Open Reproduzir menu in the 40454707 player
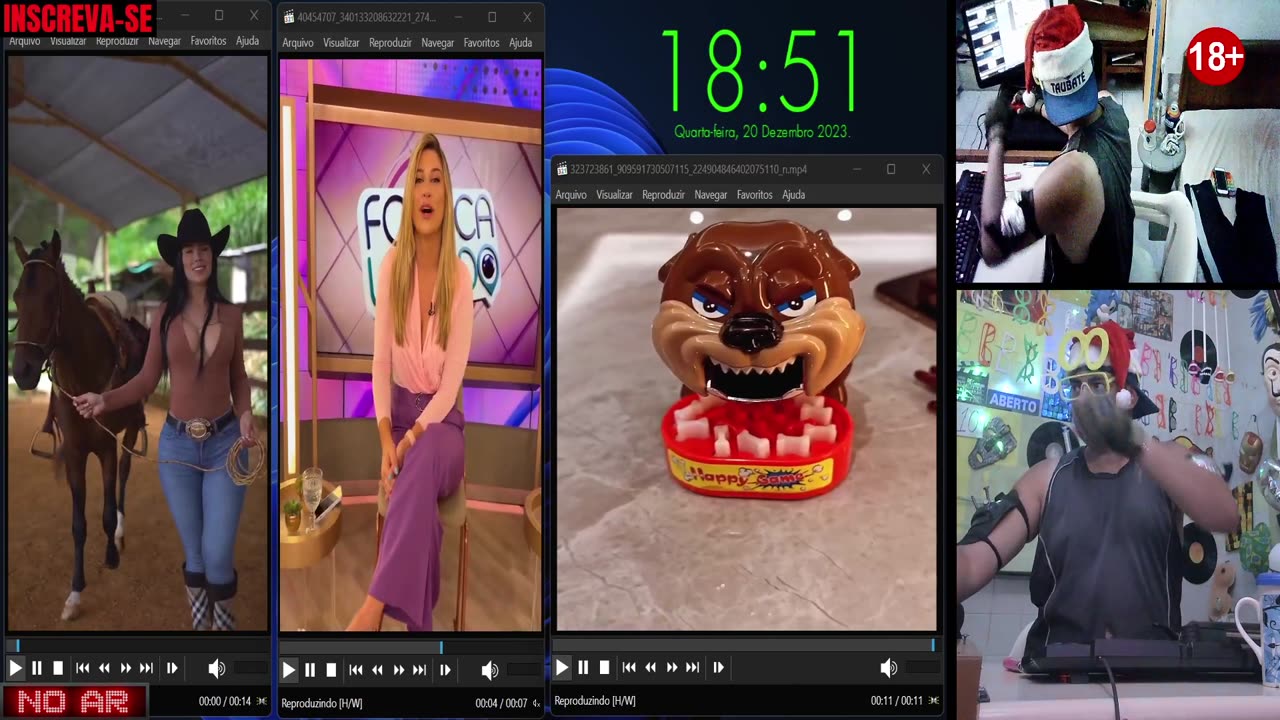Screen dimensions: 1280x720 point(390,43)
